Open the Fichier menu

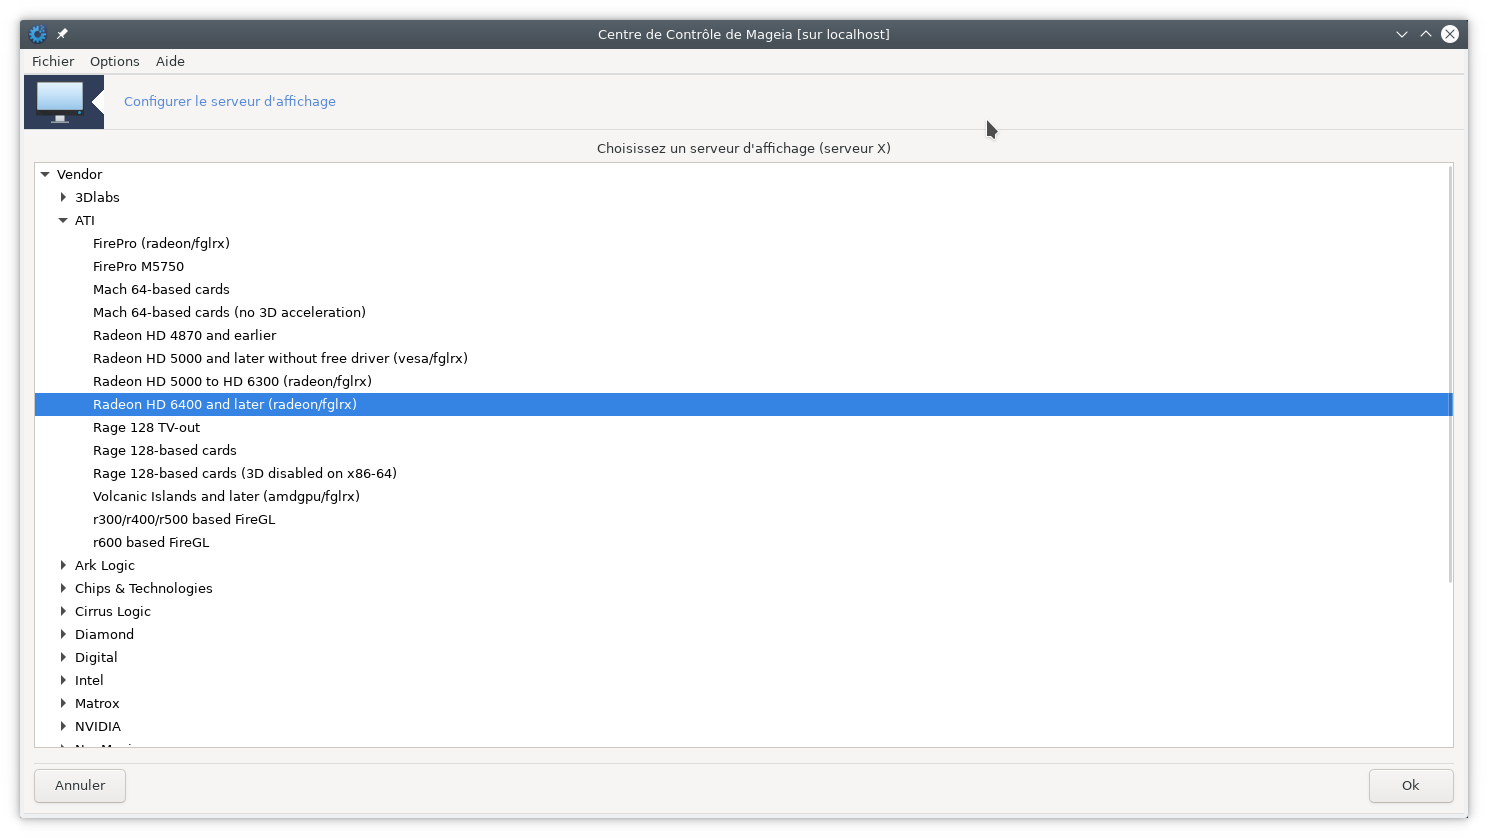click(53, 61)
